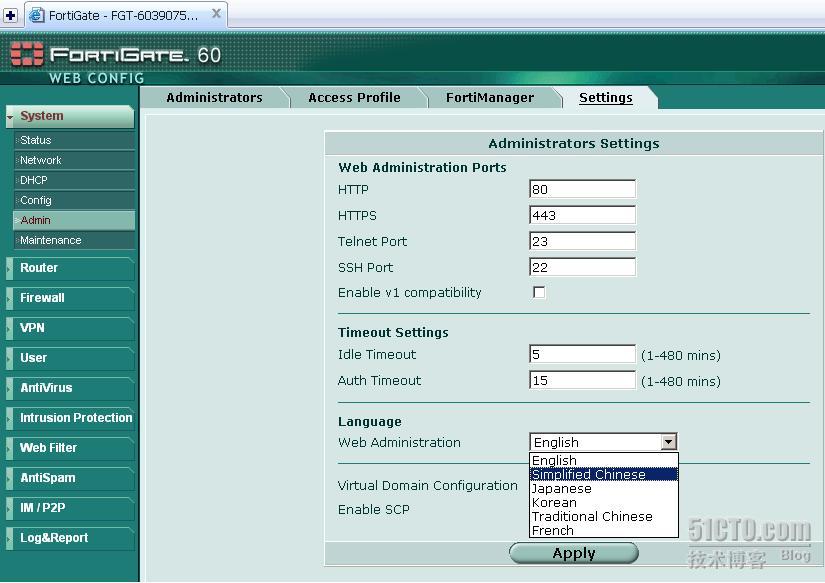Viewport: 825px width, 583px height.
Task: Click the Apply button
Action: click(x=574, y=554)
